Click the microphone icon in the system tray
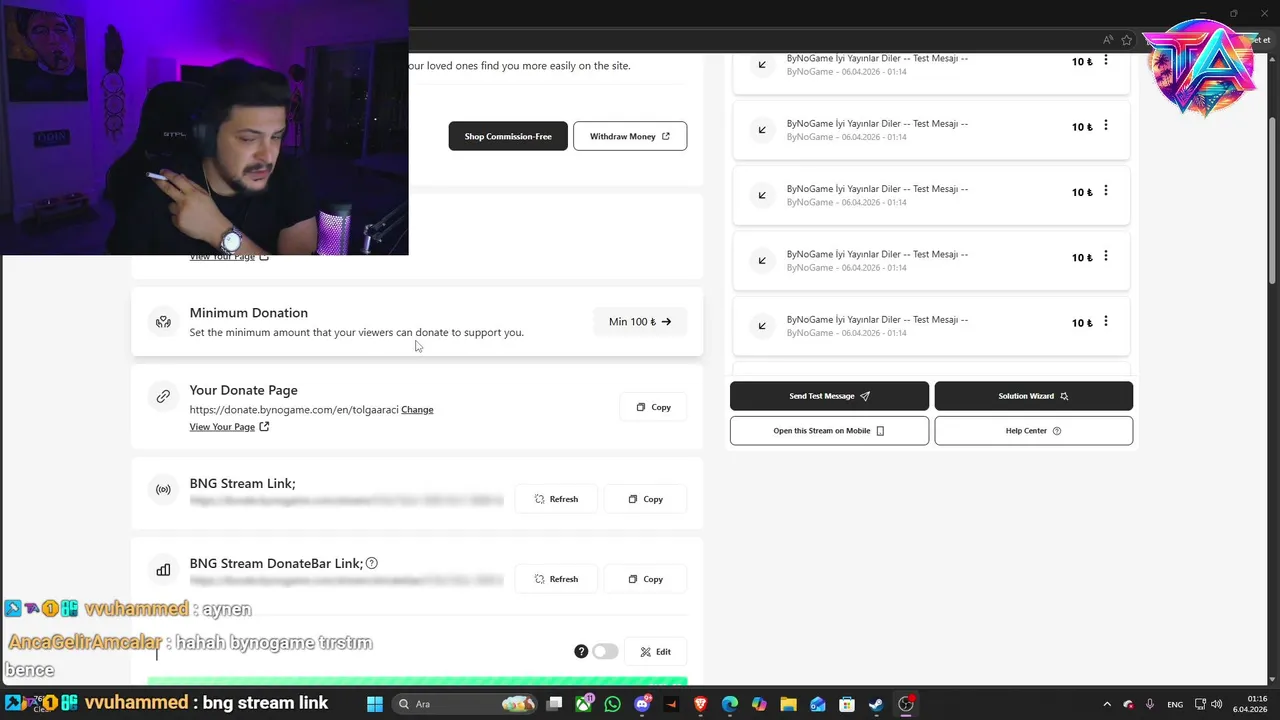The width and height of the screenshot is (1280, 720). (1150, 704)
